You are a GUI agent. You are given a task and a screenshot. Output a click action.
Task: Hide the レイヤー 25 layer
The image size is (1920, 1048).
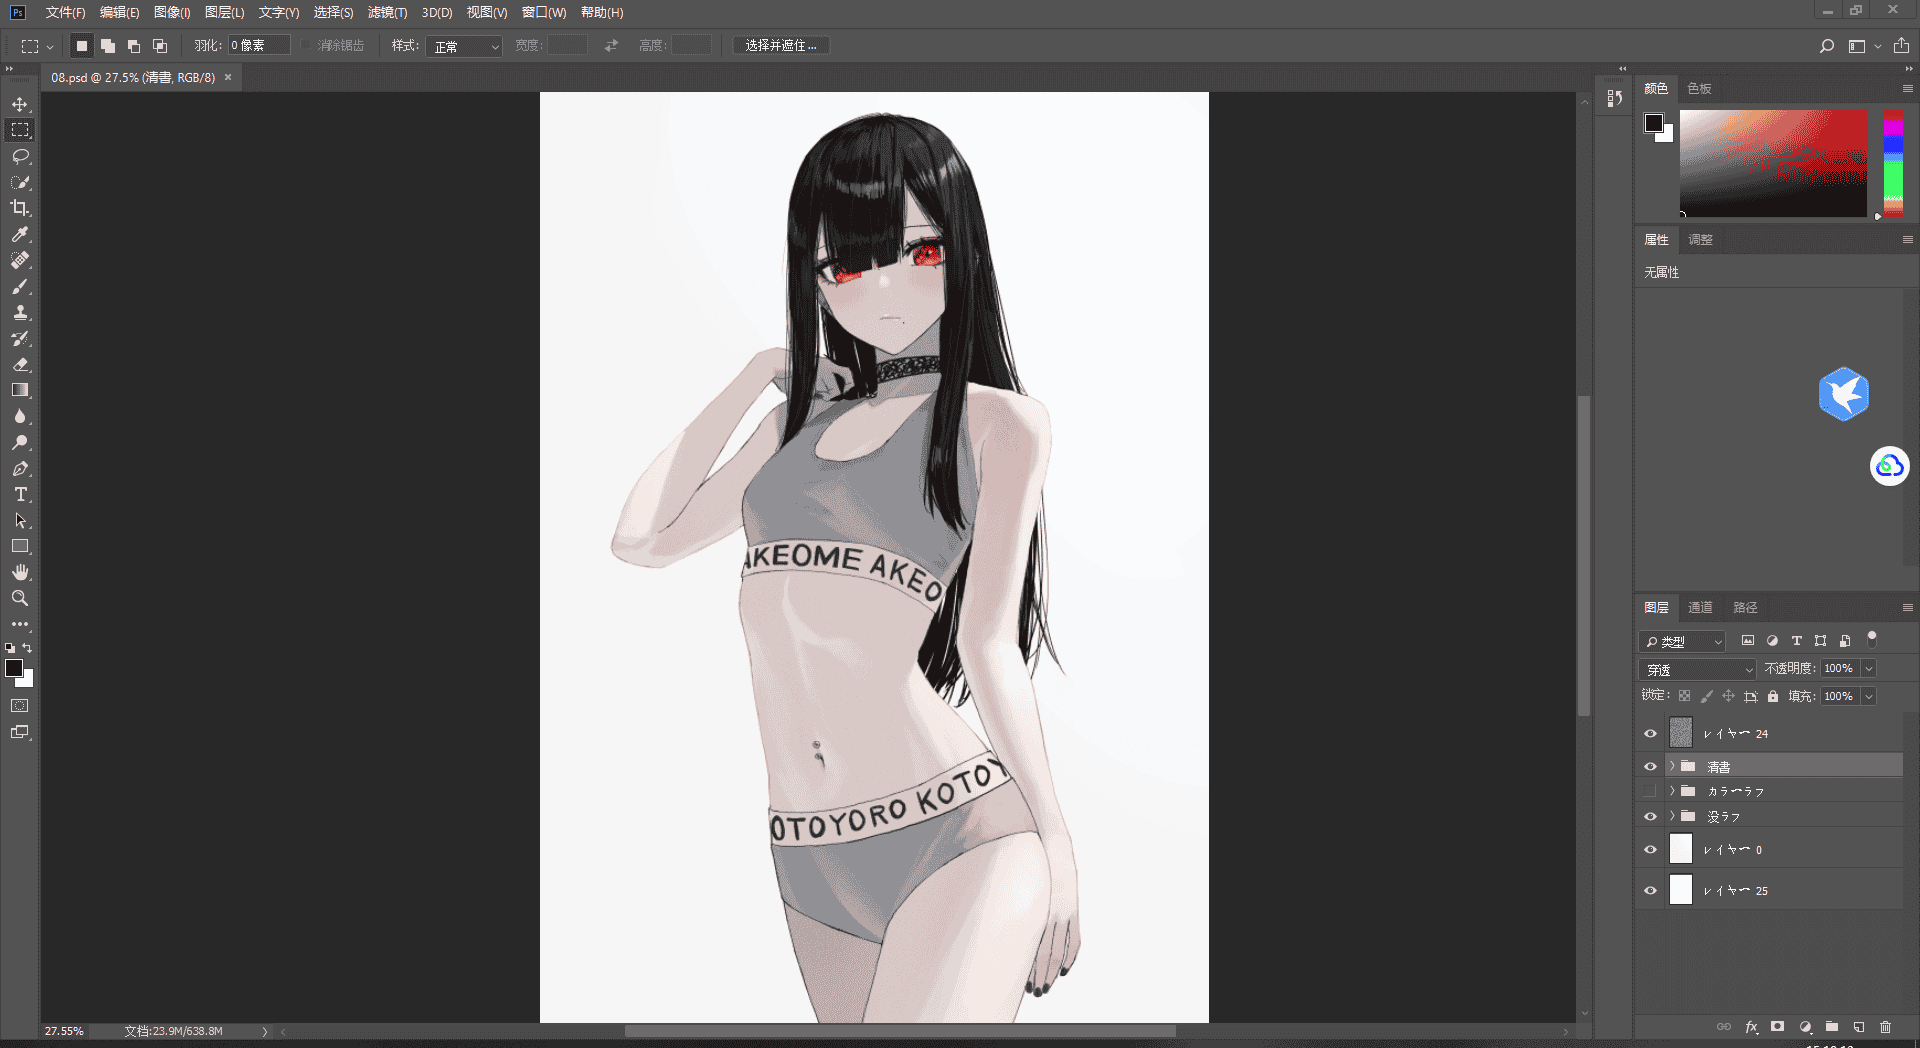(1650, 891)
